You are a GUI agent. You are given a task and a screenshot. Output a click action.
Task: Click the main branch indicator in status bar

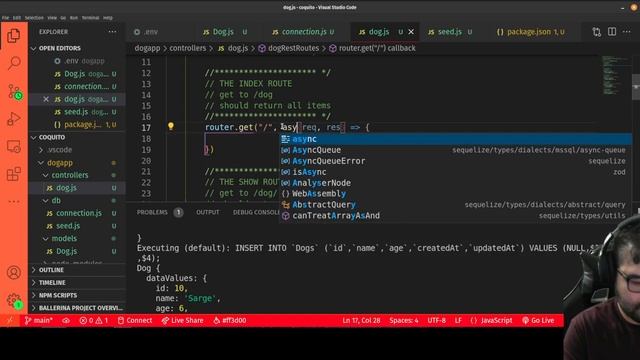coord(39,321)
